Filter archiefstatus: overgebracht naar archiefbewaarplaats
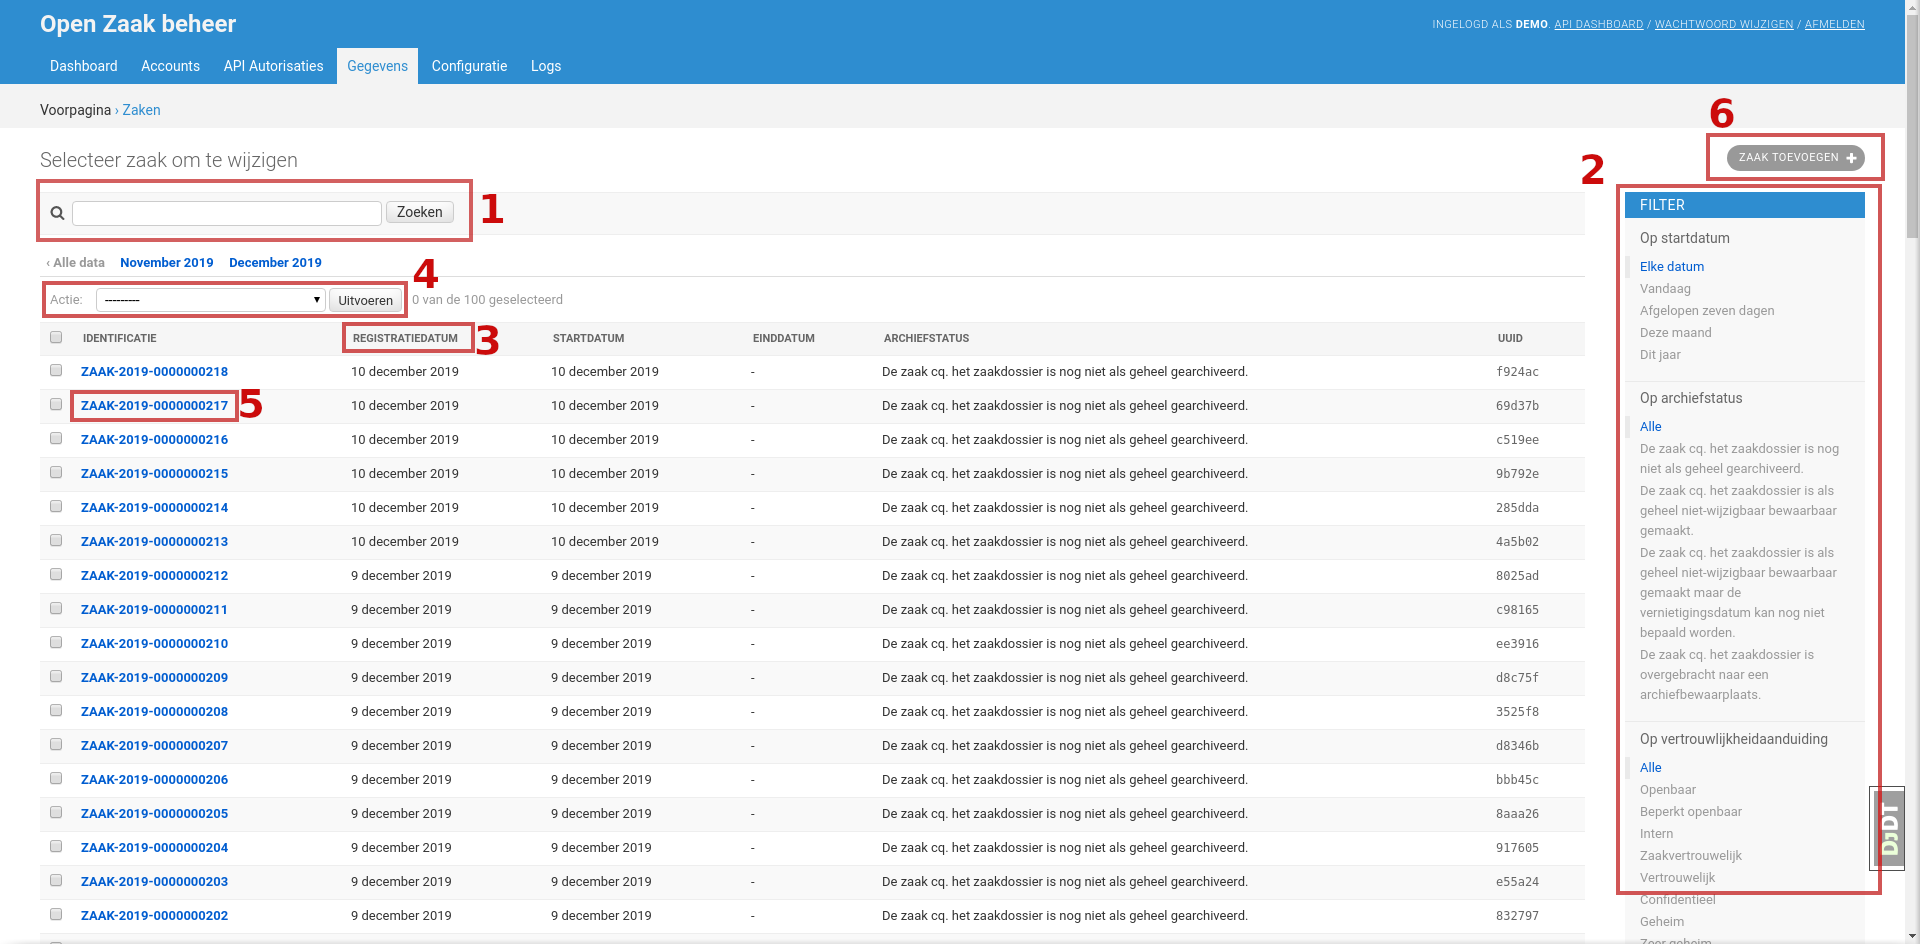 (x=1727, y=675)
